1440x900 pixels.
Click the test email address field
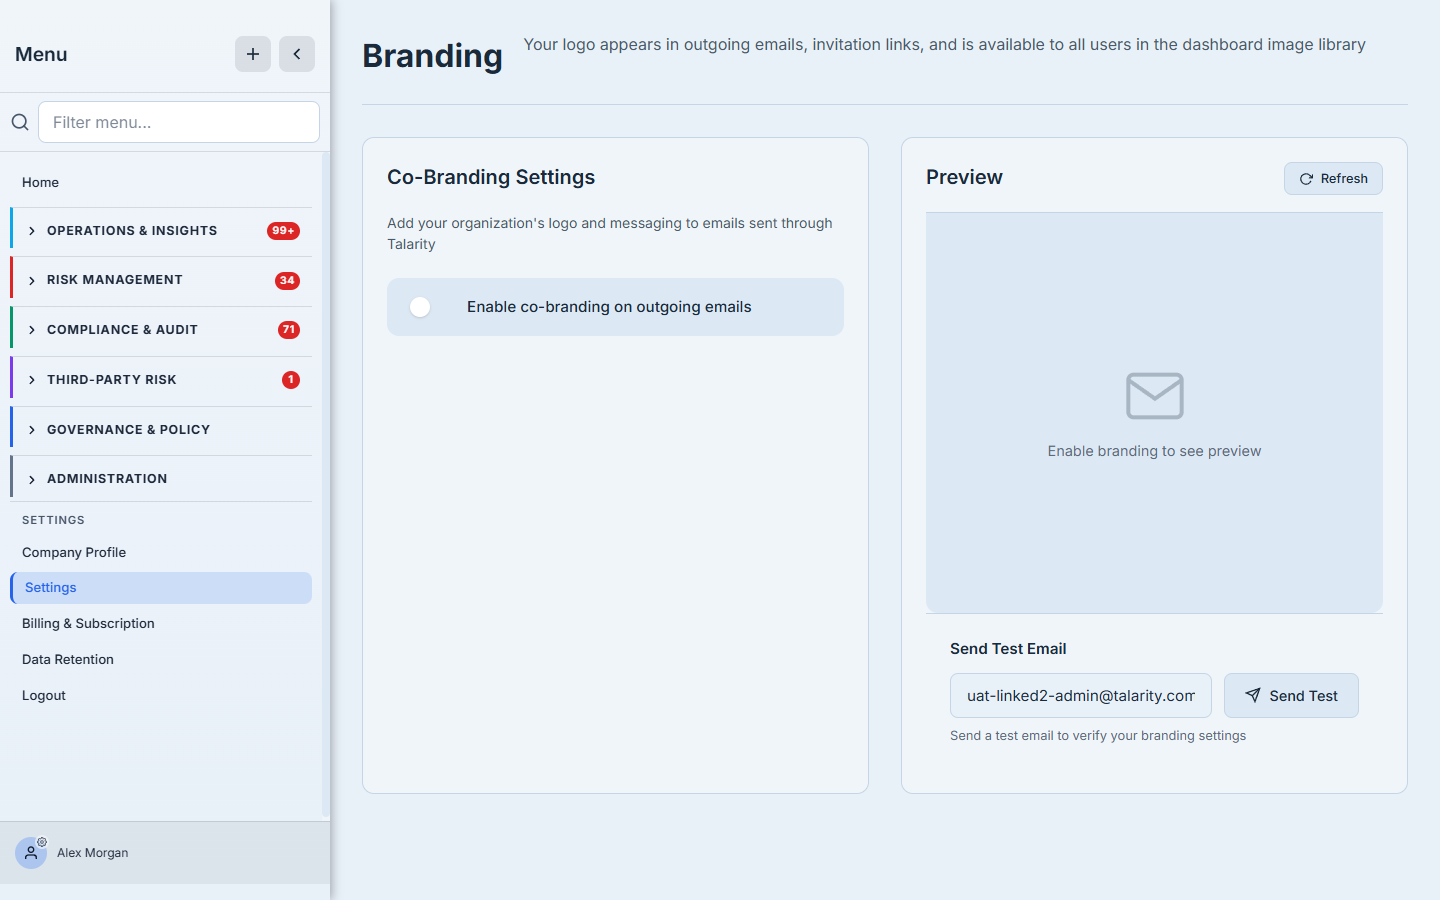coord(1081,695)
